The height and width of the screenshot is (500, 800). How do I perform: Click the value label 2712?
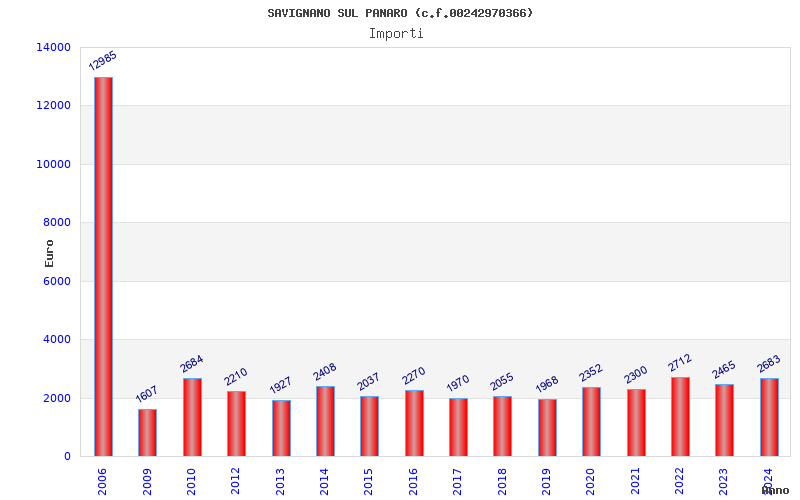point(680,363)
